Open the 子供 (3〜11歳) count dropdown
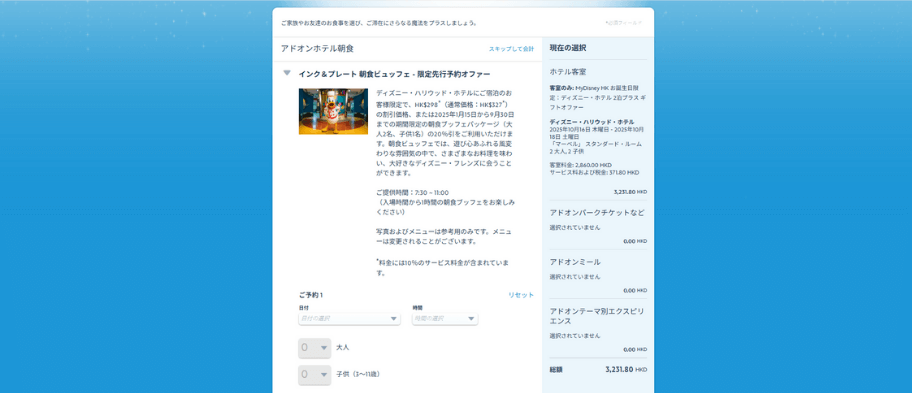This screenshot has height=393, width=913. coord(314,374)
